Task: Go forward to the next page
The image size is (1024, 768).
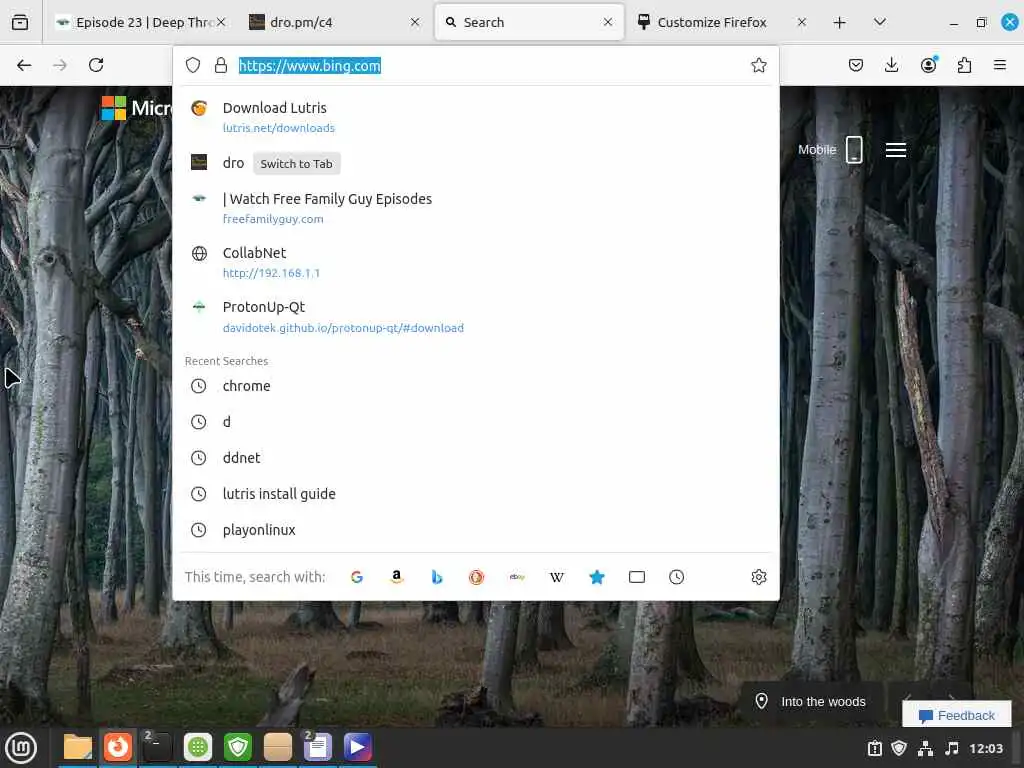Action: tap(59, 65)
